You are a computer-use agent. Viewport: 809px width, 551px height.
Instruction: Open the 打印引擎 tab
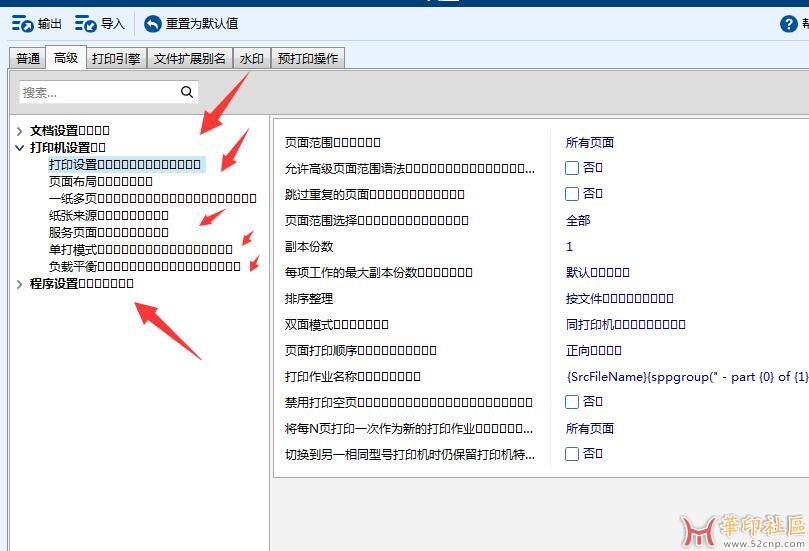tap(116, 58)
